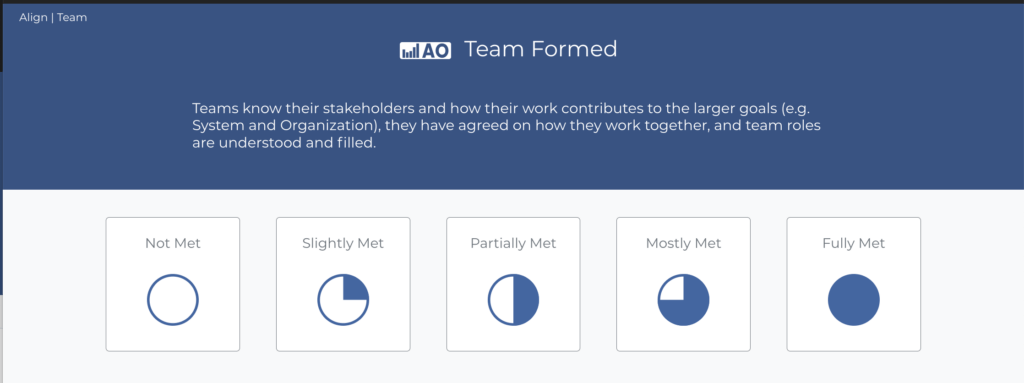This screenshot has width=1024, height=383.
Task: Click the team stakeholders description paragraph
Action: pyautogui.click(x=506, y=125)
